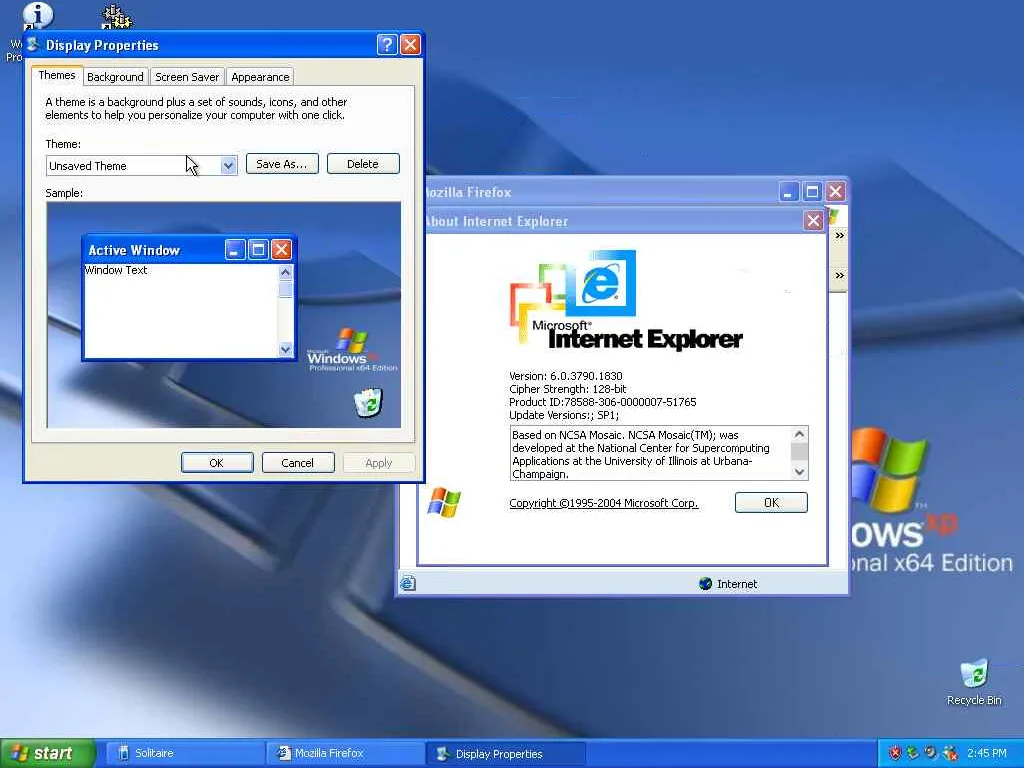Switch to the Themes tab
The height and width of the screenshot is (768, 1024).
[x=57, y=75]
